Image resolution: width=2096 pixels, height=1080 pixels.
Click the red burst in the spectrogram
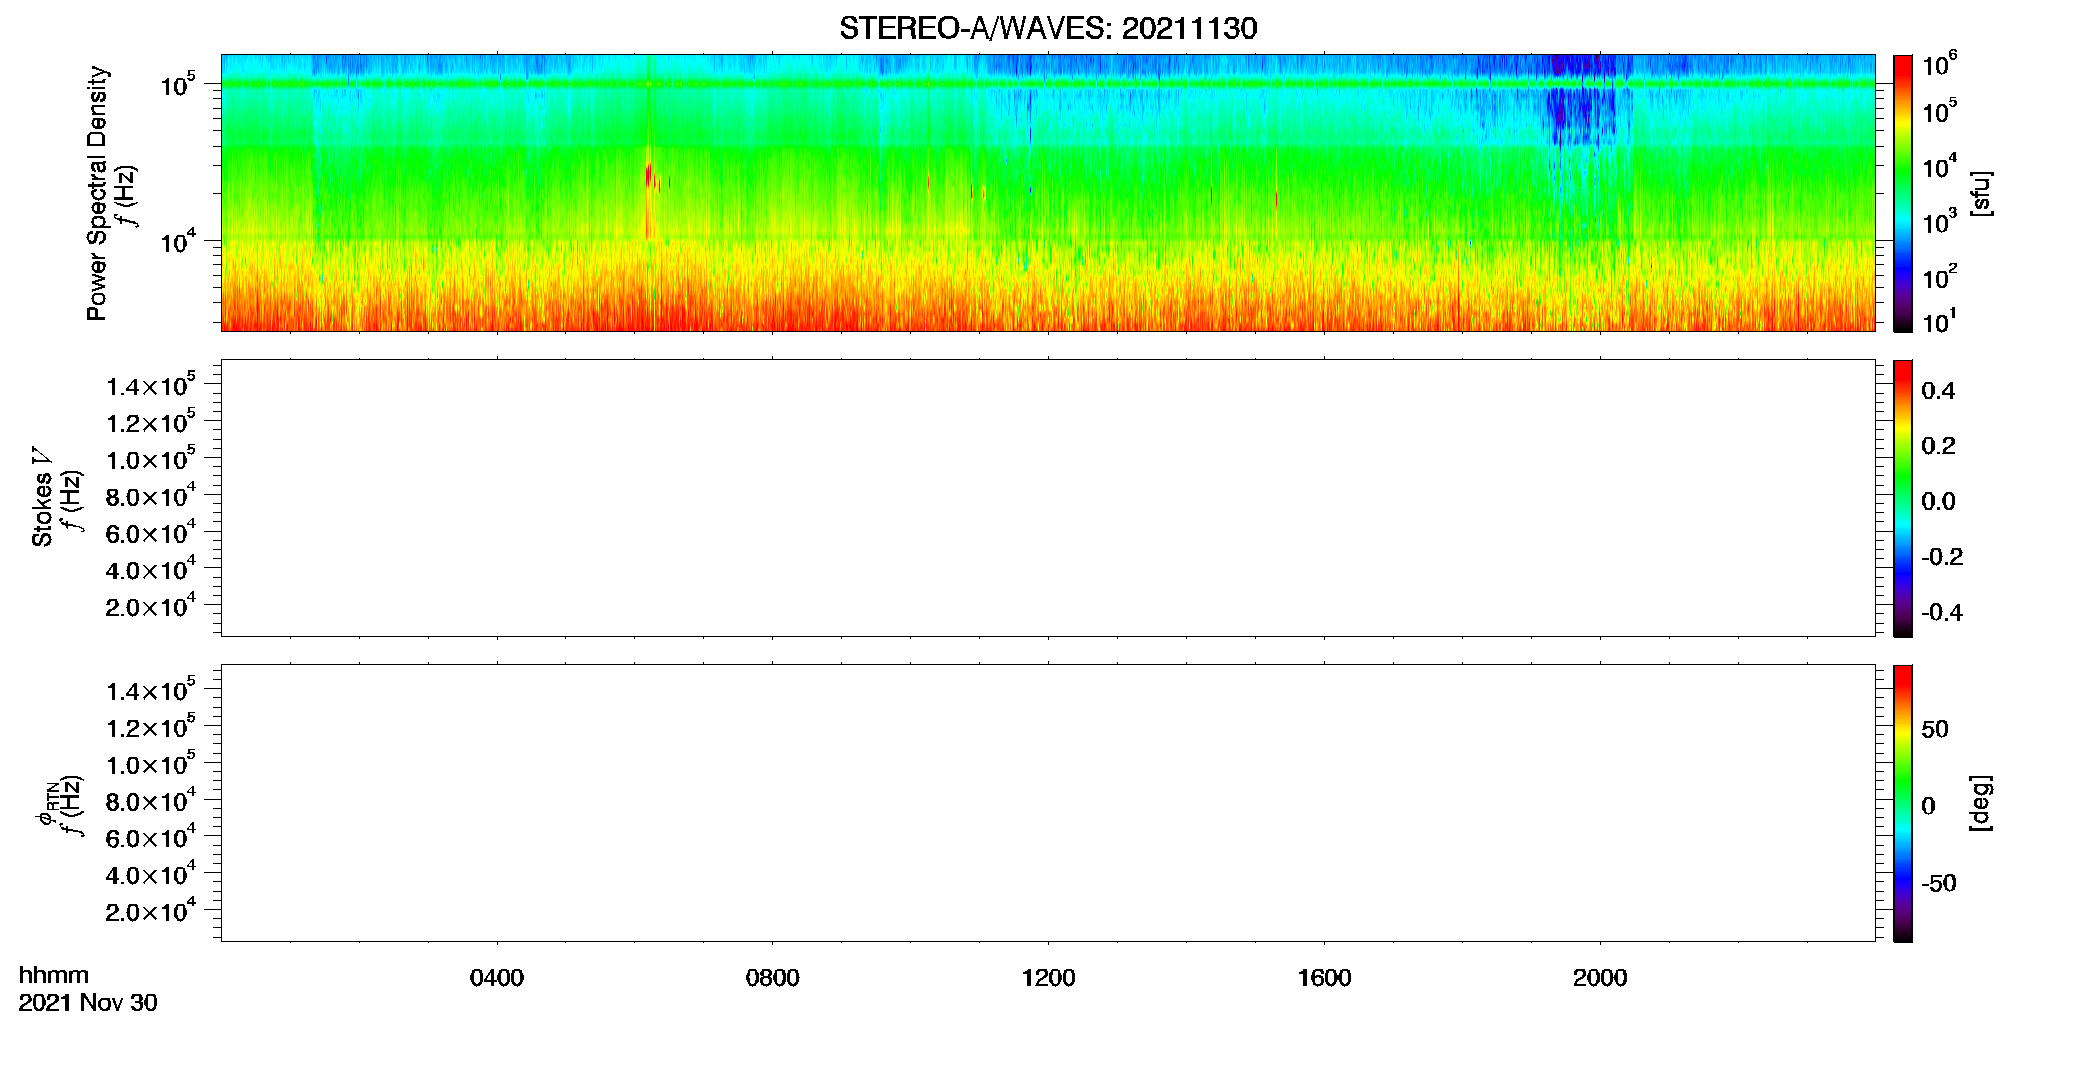point(649,178)
